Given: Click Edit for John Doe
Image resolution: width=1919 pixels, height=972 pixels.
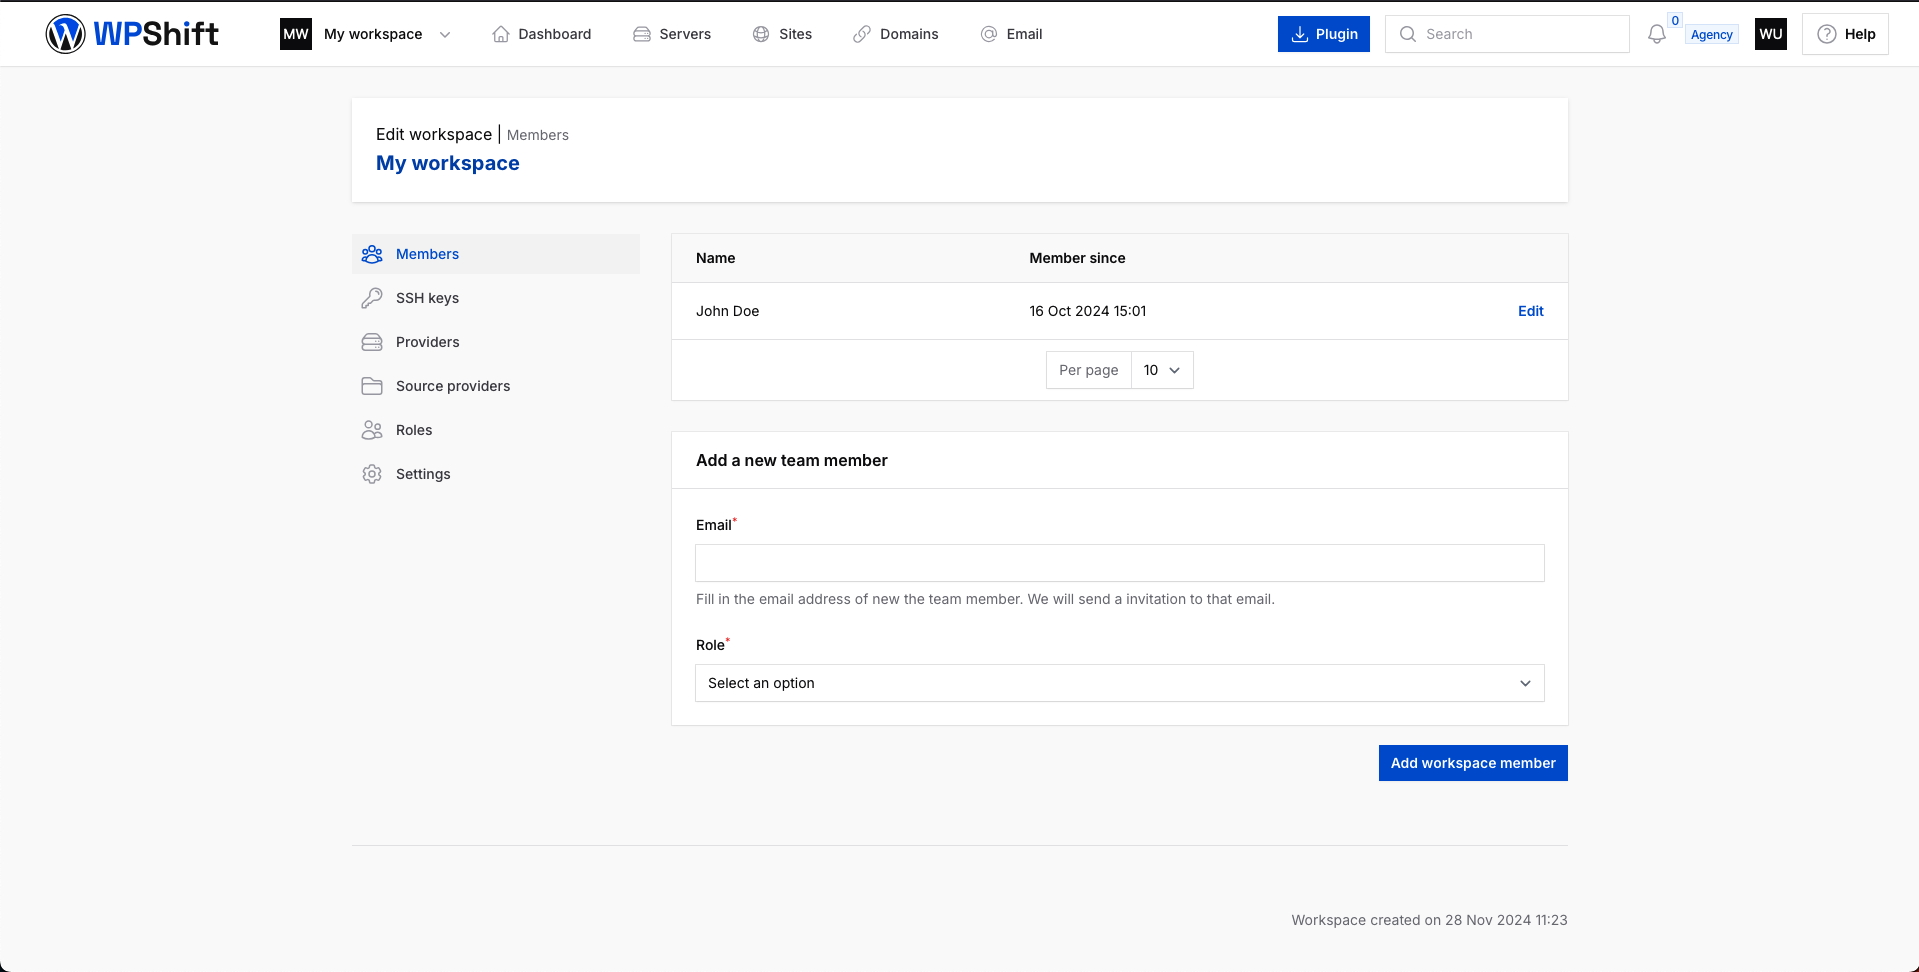Looking at the screenshot, I should (1530, 311).
